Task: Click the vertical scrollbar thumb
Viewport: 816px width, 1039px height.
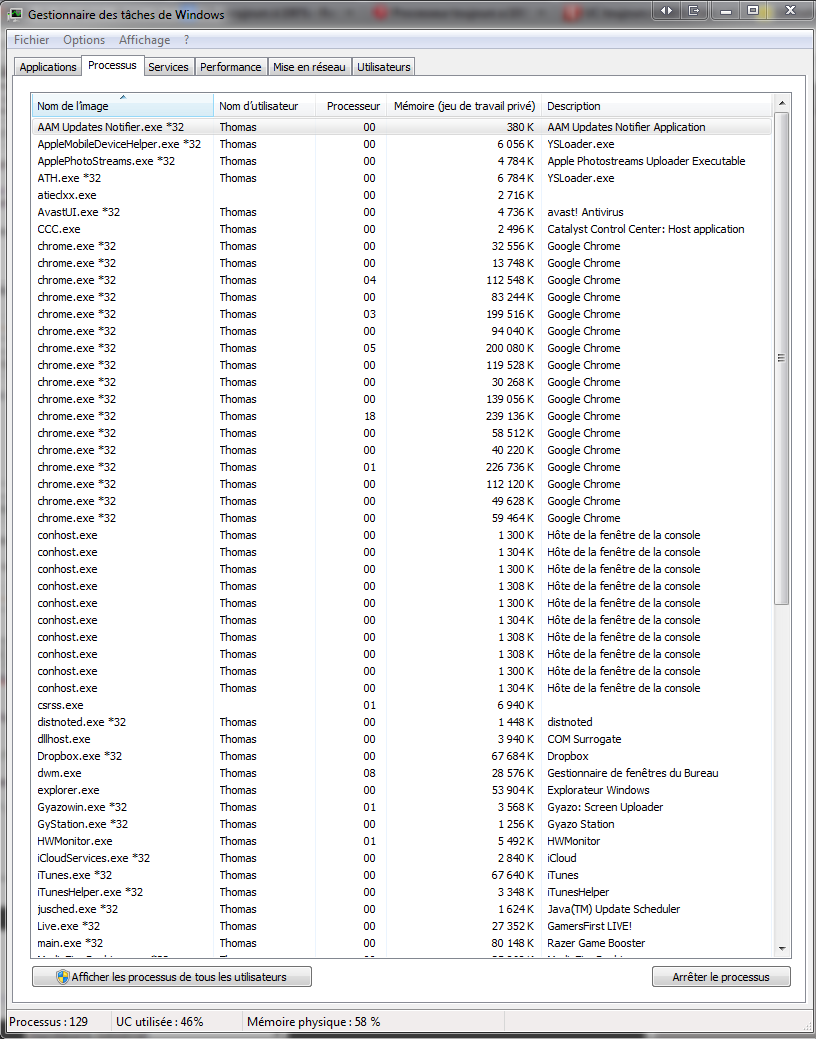Action: (x=782, y=358)
